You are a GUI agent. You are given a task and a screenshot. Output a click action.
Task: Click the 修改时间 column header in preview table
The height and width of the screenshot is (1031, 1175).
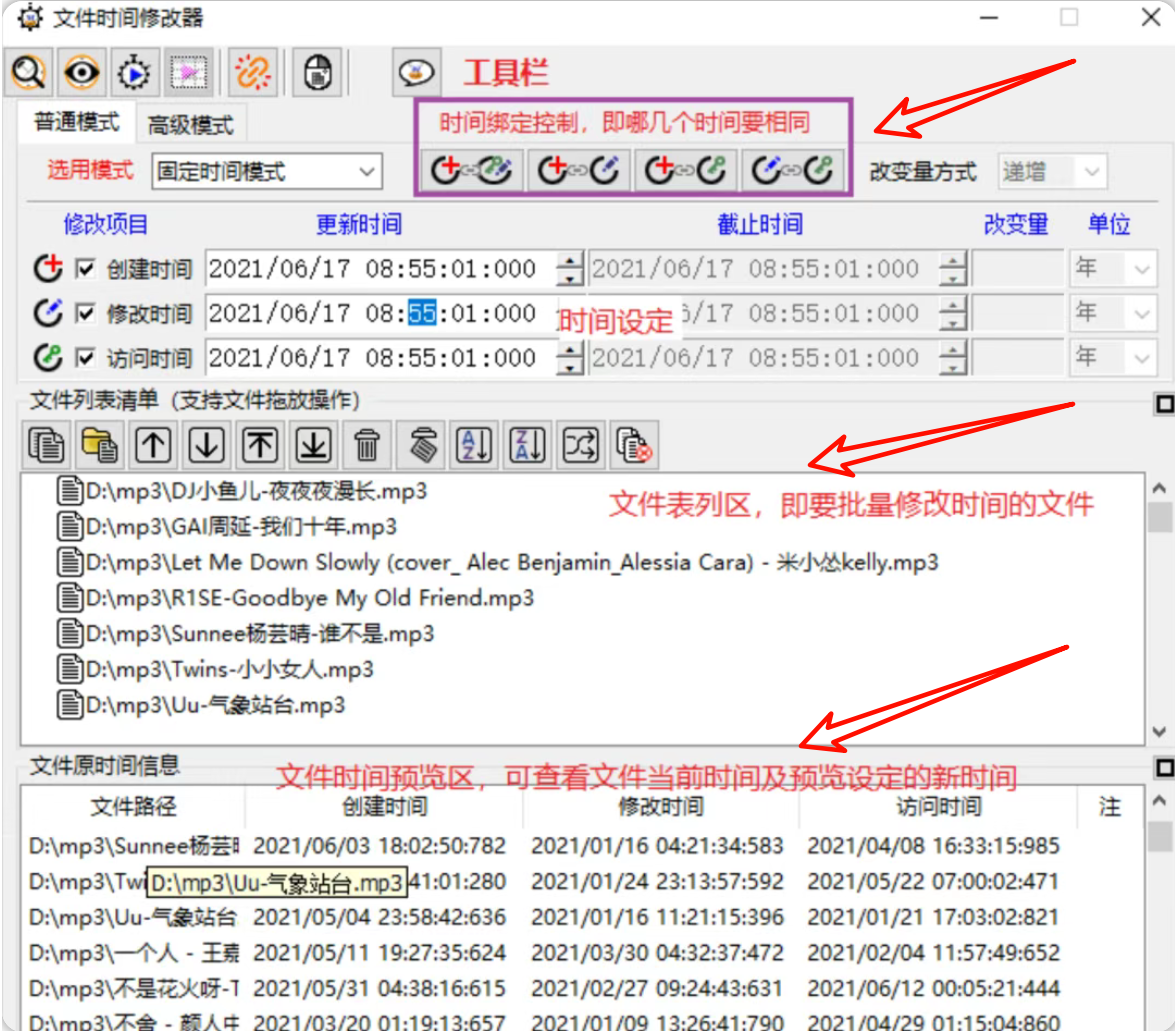coord(661,807)
